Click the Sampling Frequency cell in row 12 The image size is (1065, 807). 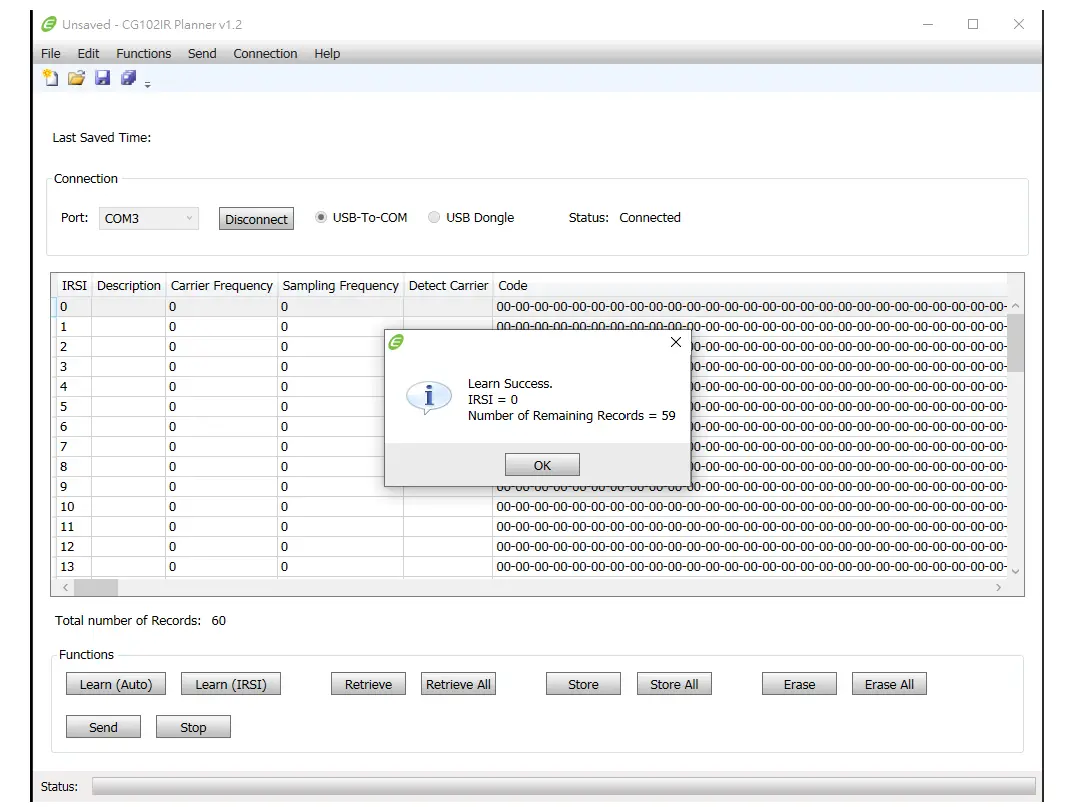coord(340,547)
